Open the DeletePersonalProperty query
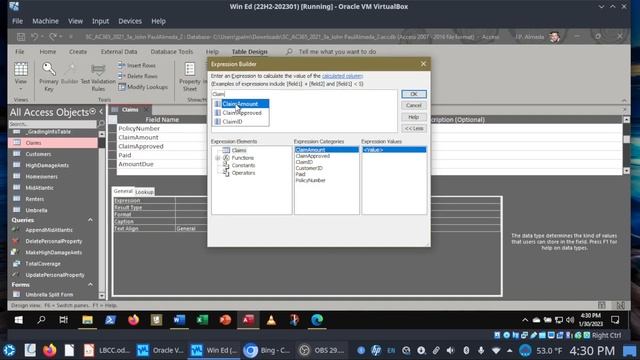The width and height of the screenshot is (640, 360). click(53, 241)
